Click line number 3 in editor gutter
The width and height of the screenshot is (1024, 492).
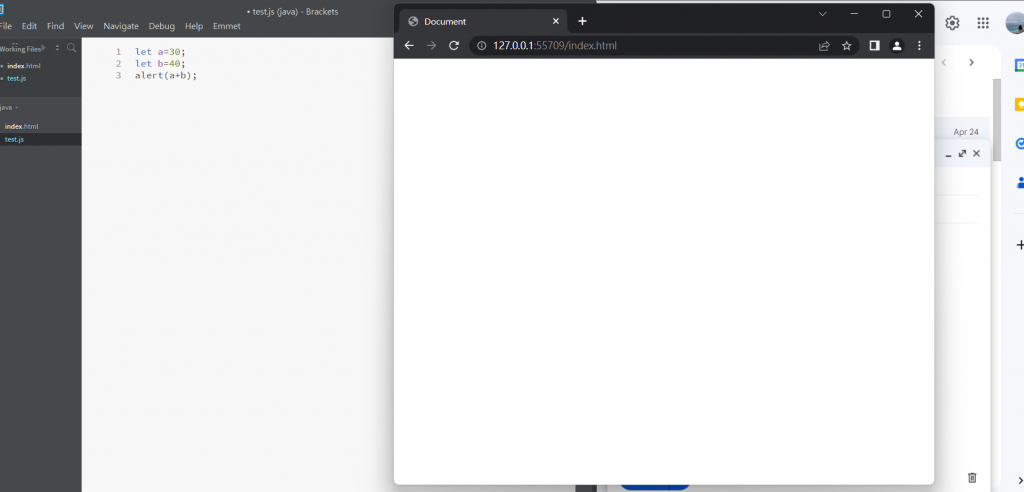click(x=118, y=75)
